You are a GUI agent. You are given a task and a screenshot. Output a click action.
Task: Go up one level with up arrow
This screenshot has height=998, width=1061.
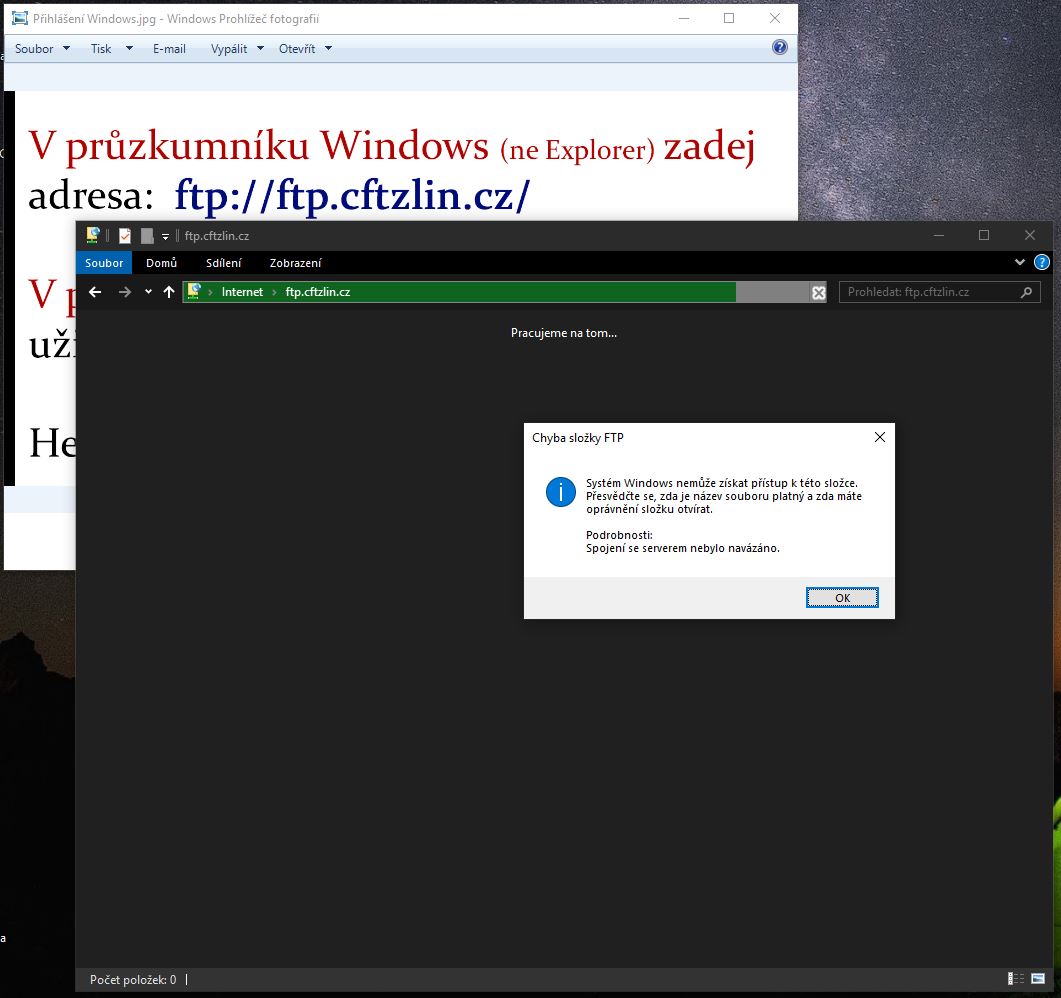pyautogui.click(x=169, y=292)
